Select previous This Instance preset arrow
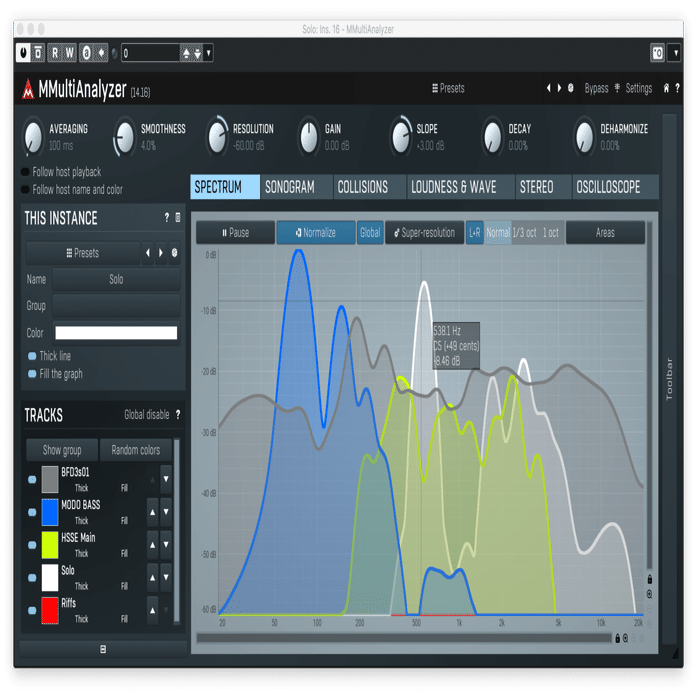The image size is (697, 697). [x=148, y=253]
